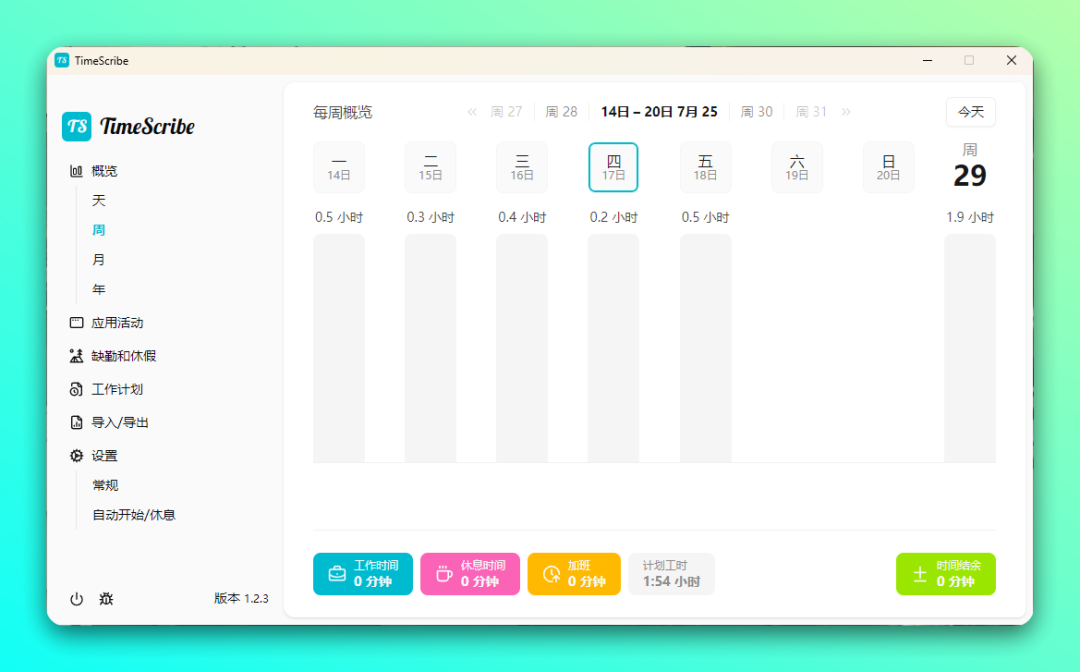
Task: Click the 时间结余 time balance card
Action: [946, 574]
